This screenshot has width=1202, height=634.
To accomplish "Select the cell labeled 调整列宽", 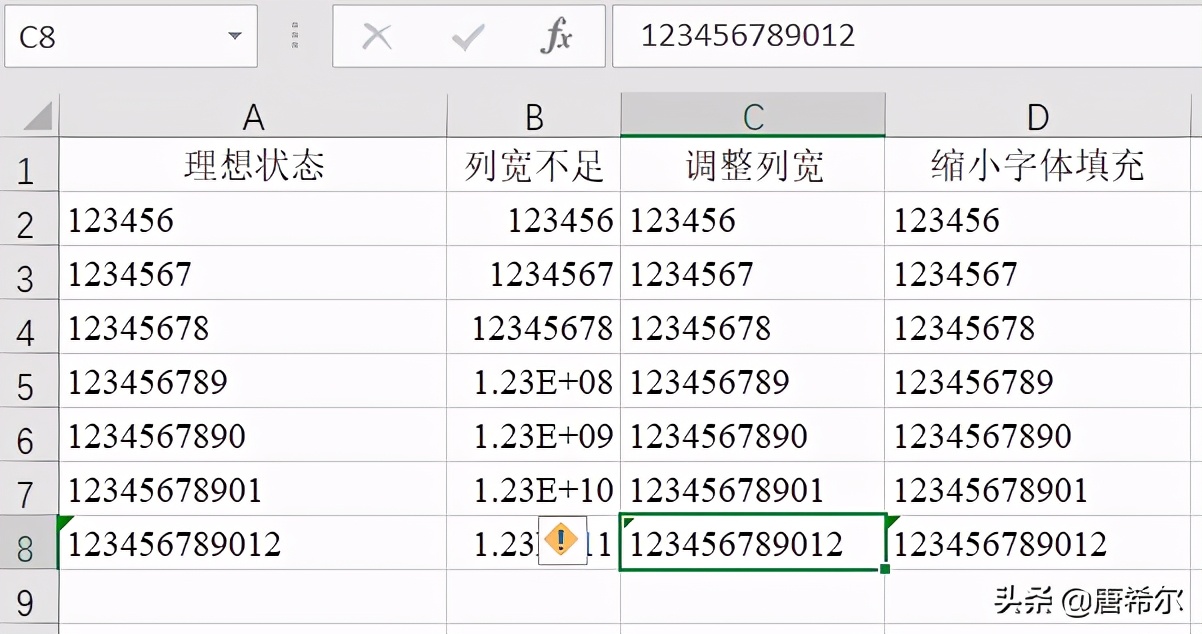I will 752,166.
